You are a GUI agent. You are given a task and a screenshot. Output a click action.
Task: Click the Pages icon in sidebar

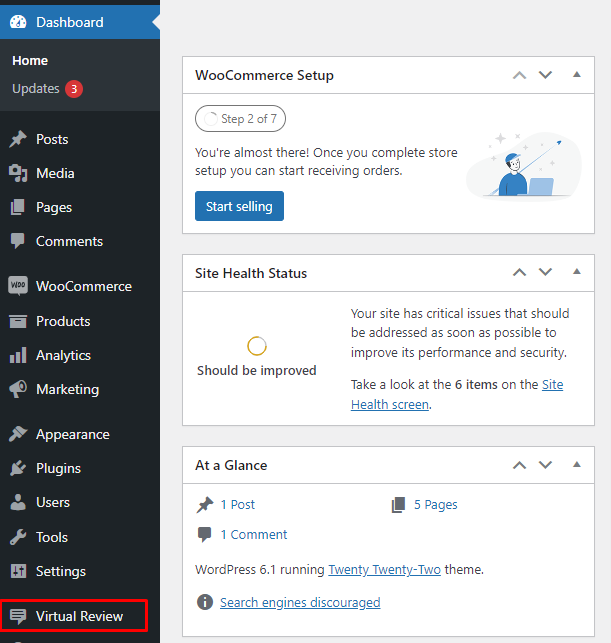pos(18,207)
